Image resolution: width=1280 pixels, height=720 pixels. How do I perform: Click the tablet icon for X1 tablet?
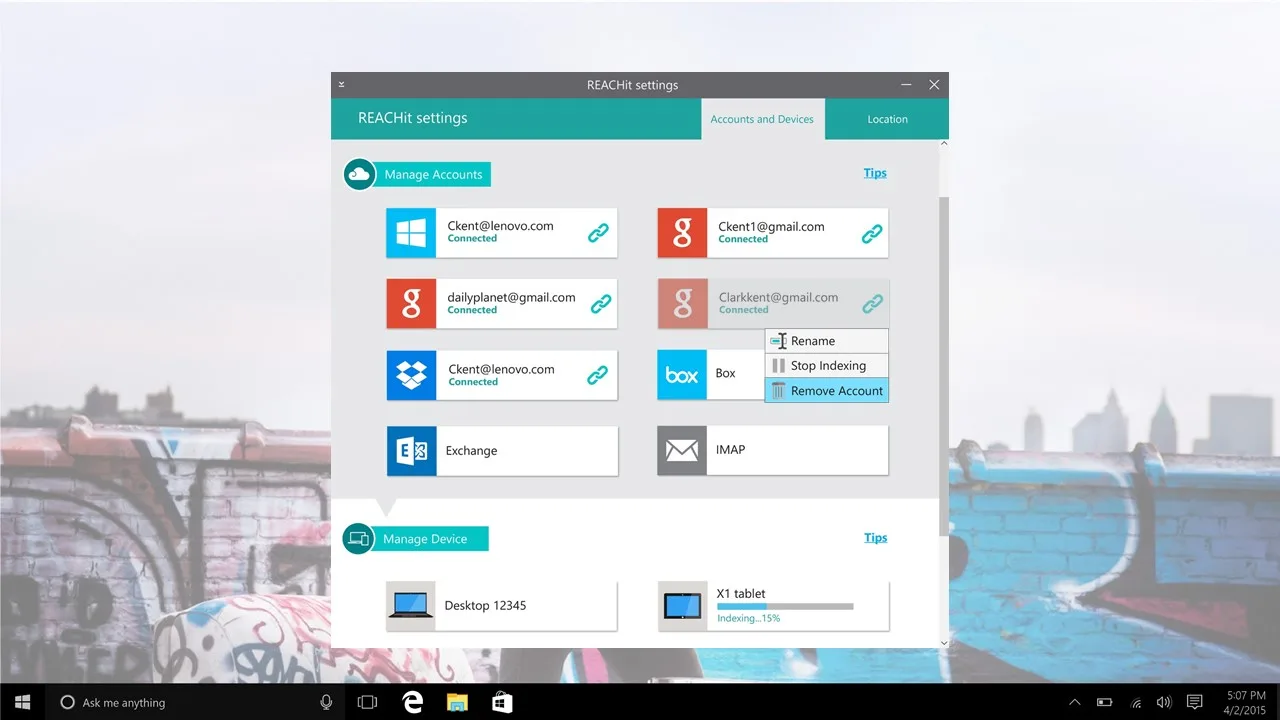point(682,606)
